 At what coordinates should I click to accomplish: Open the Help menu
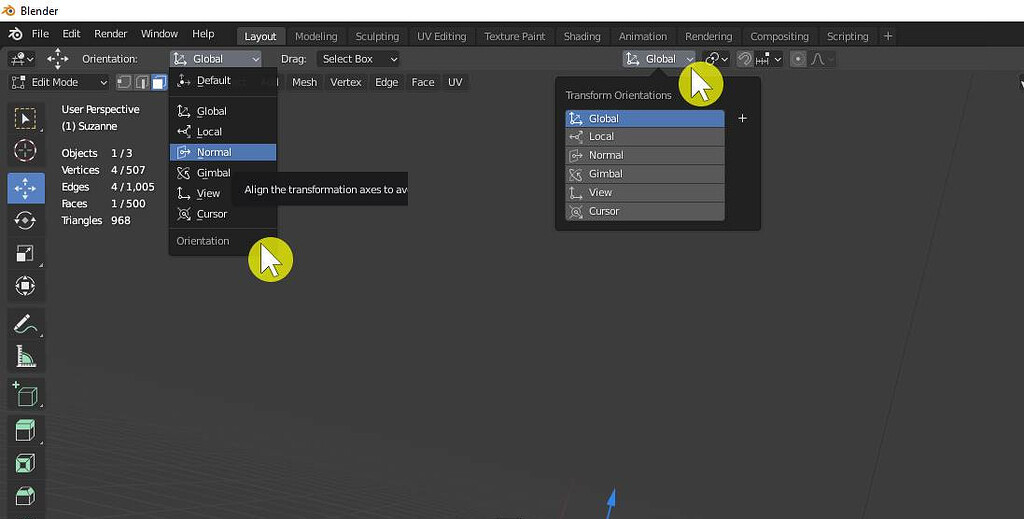click(203, 34)
